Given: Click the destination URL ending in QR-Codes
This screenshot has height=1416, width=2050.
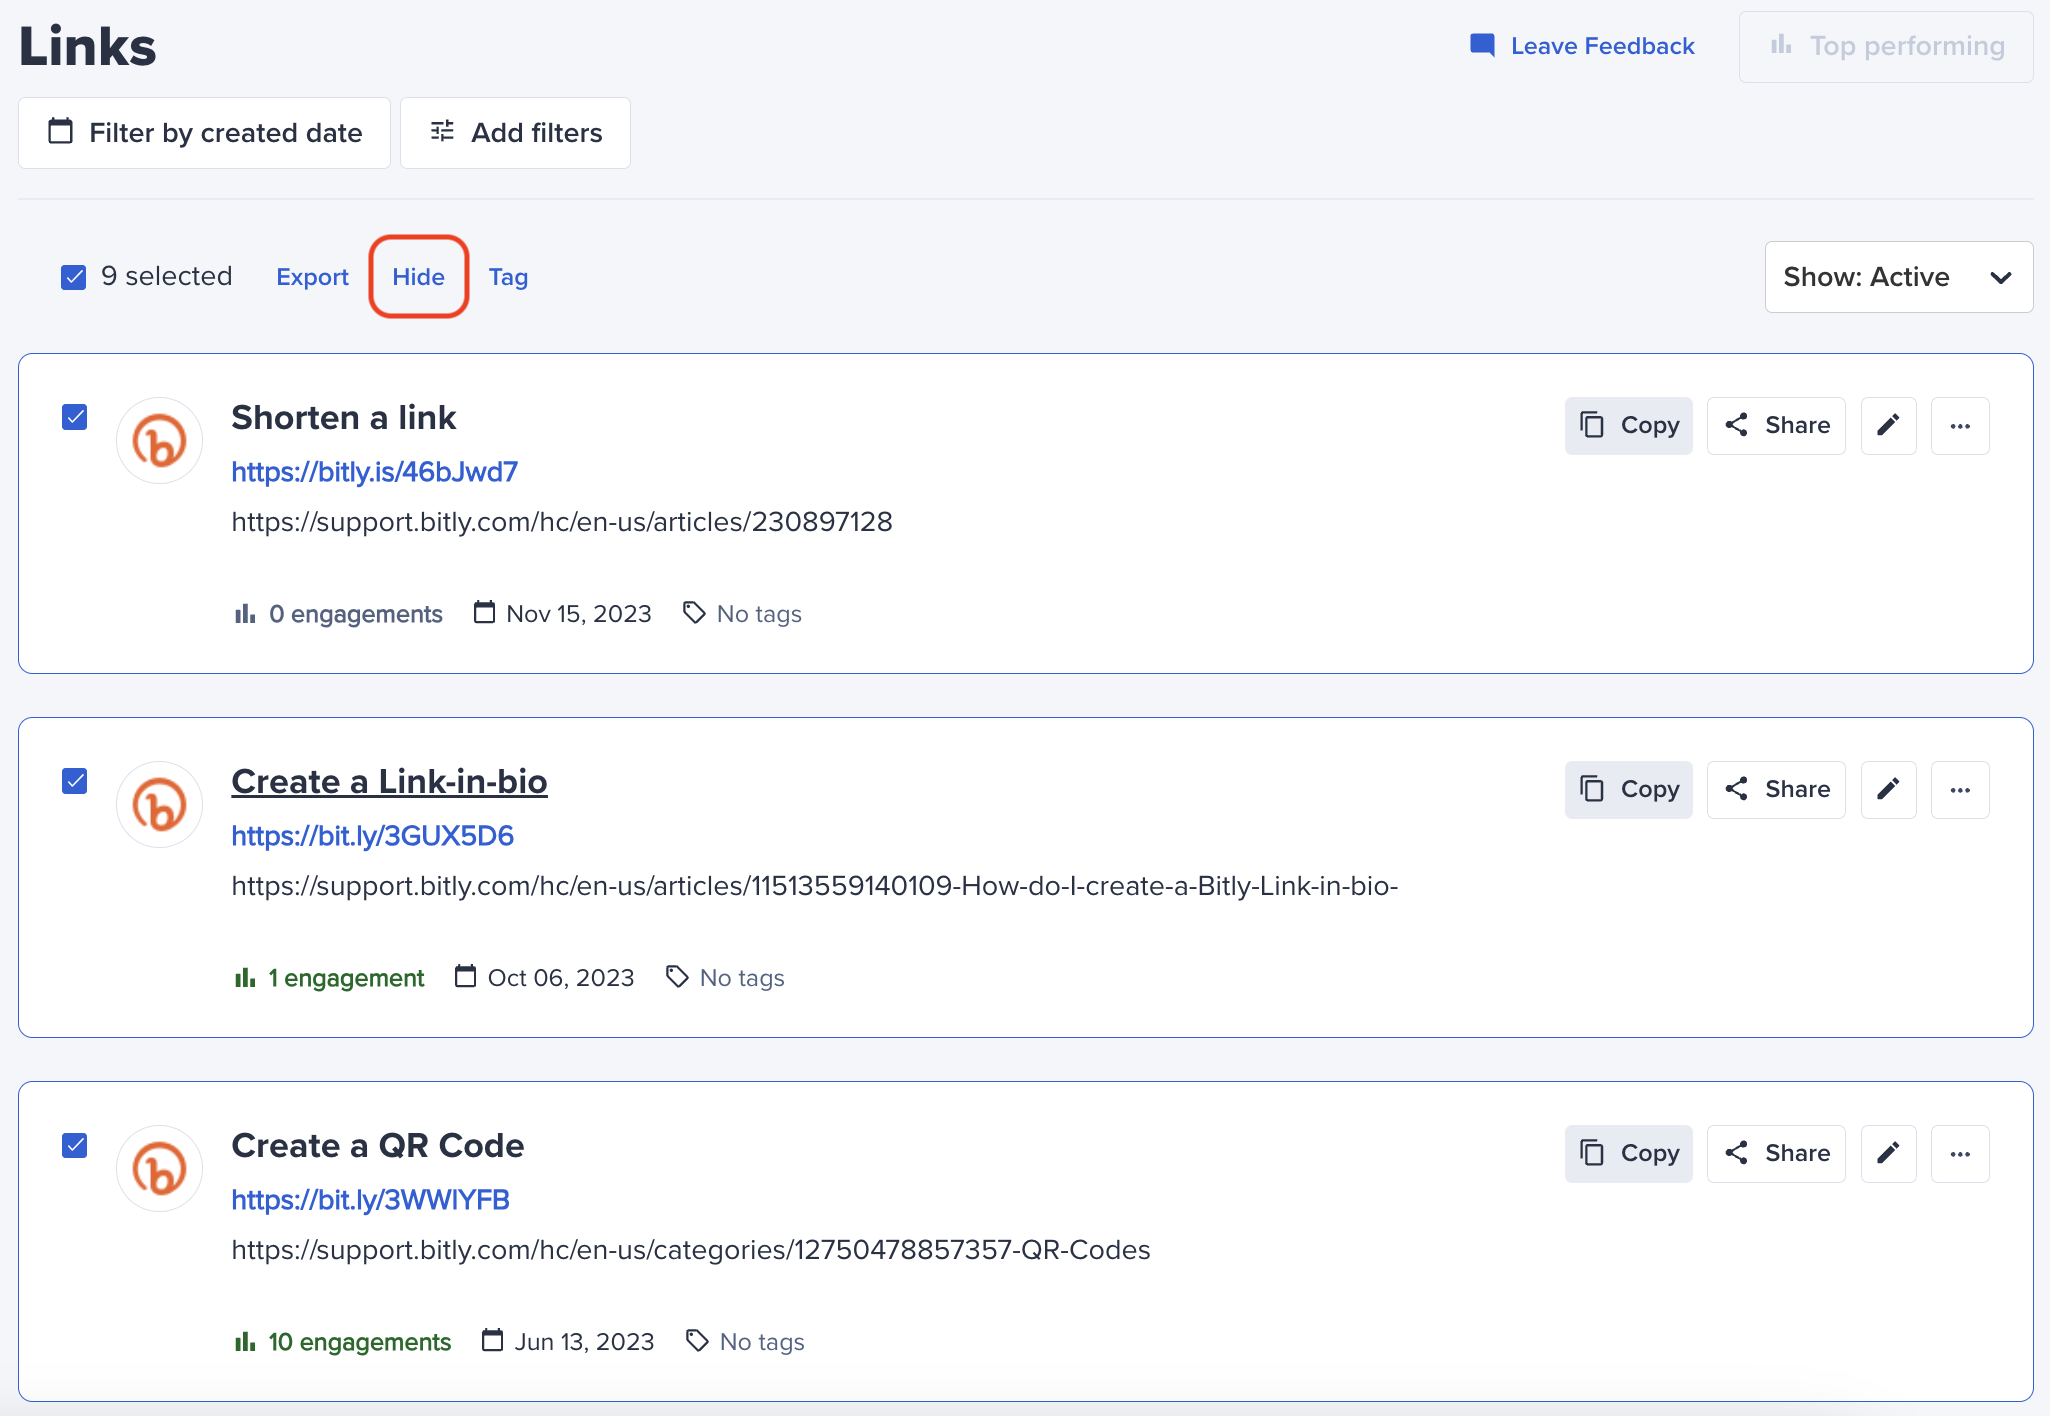Looking at the screenshot, I should pyautogui.click(x=691, y=1250).
